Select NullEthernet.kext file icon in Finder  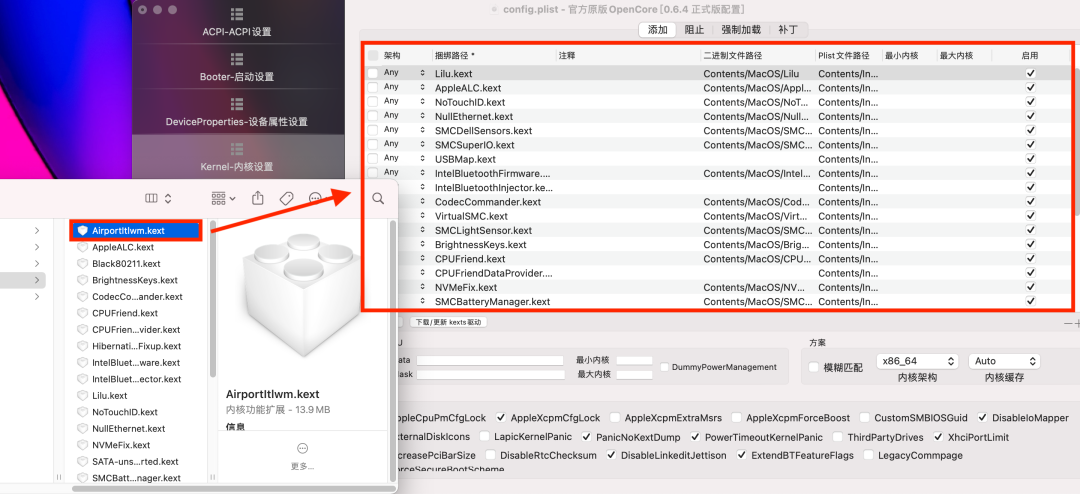coord(83,429)
